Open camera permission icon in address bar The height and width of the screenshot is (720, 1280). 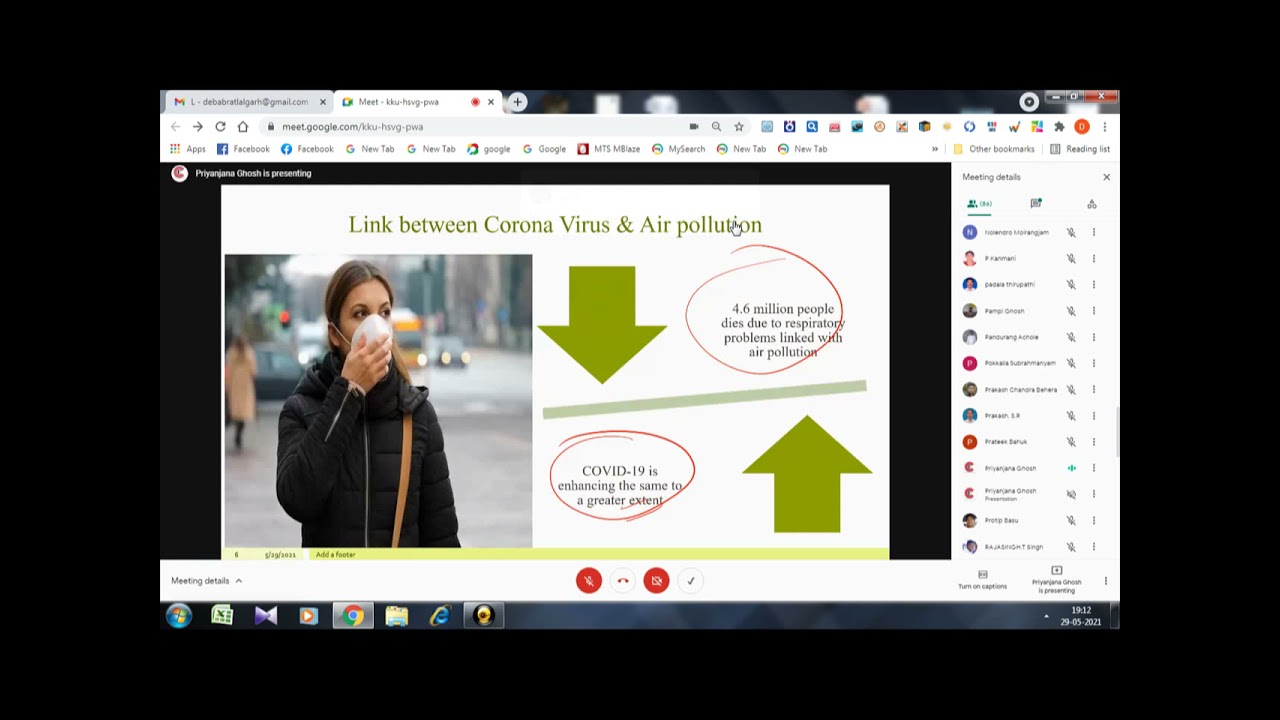coord(694,127)
